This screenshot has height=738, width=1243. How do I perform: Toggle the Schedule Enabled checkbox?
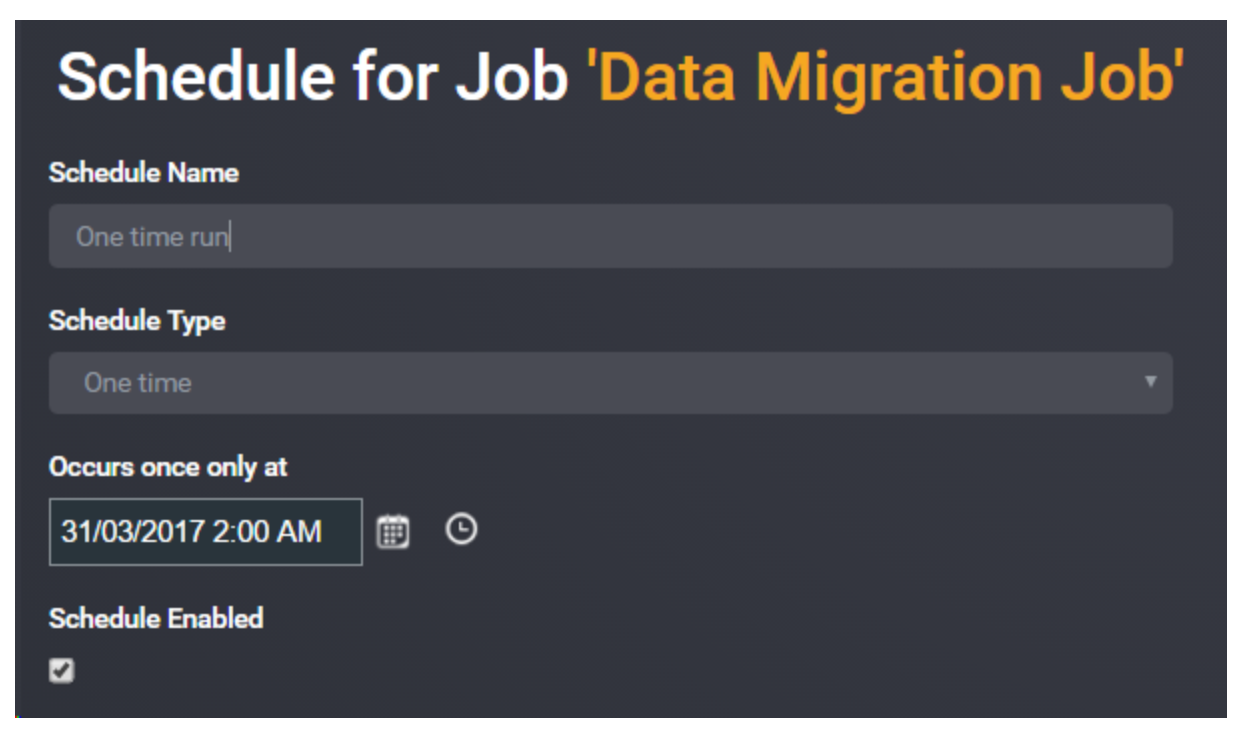tap(62, 671)
